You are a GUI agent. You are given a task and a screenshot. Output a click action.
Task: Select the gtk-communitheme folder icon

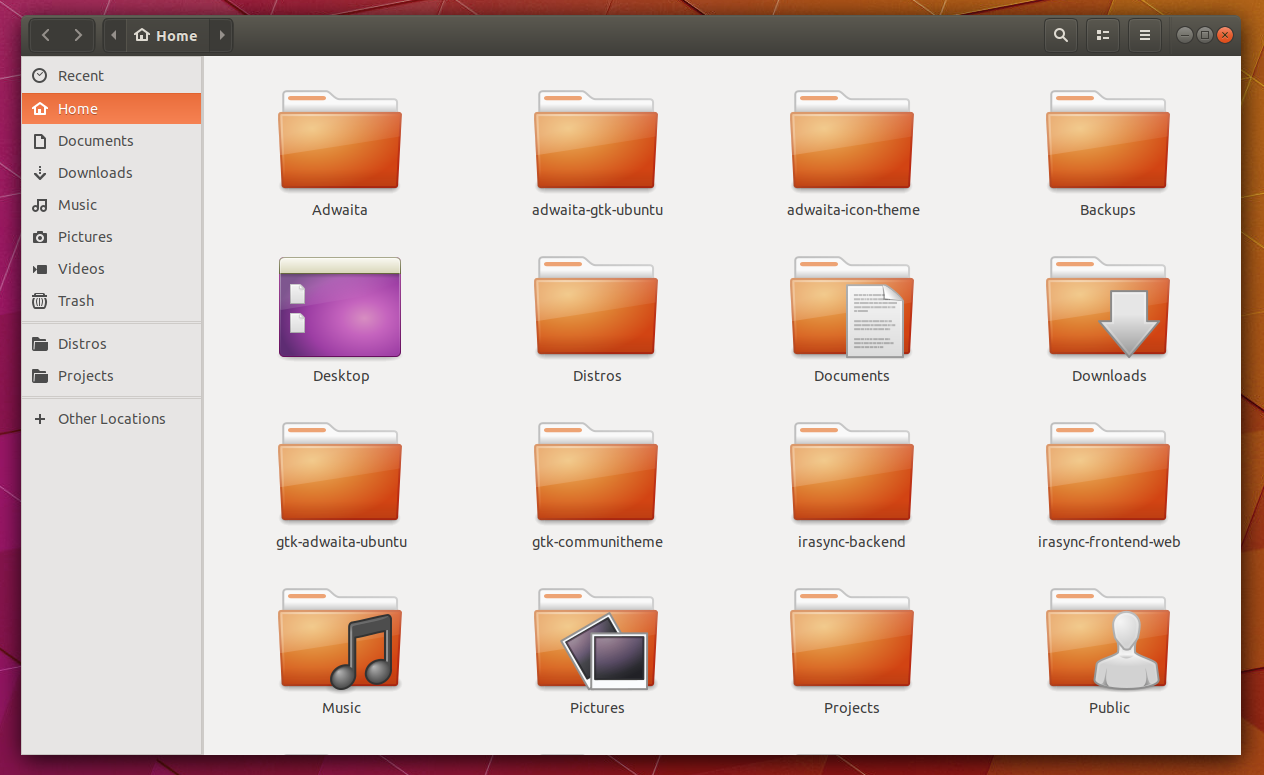tap(596, 472)
